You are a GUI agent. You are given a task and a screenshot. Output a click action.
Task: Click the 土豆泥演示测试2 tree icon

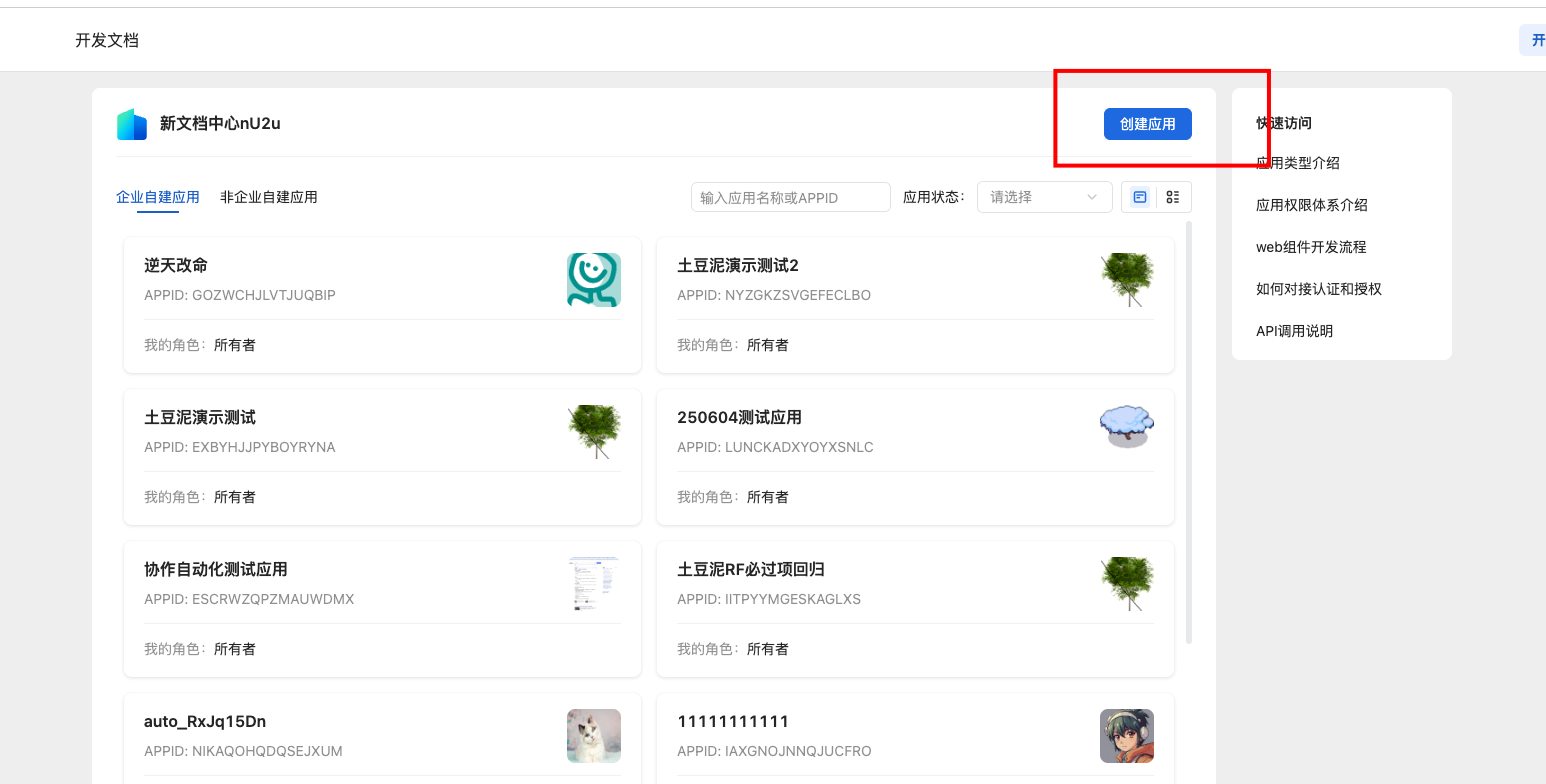[x=1127, y=280]
